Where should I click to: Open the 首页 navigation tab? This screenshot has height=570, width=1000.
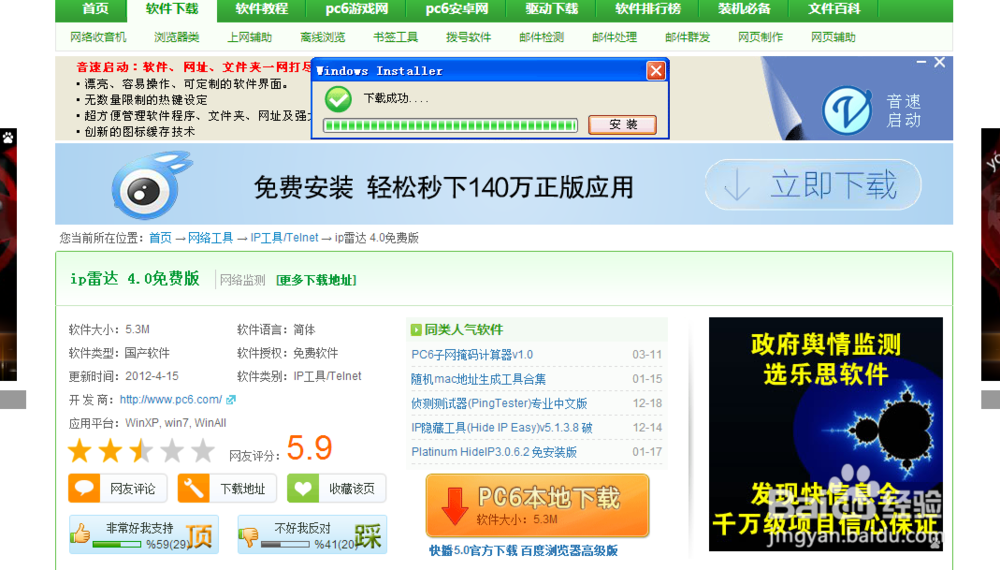click(96, 9)
